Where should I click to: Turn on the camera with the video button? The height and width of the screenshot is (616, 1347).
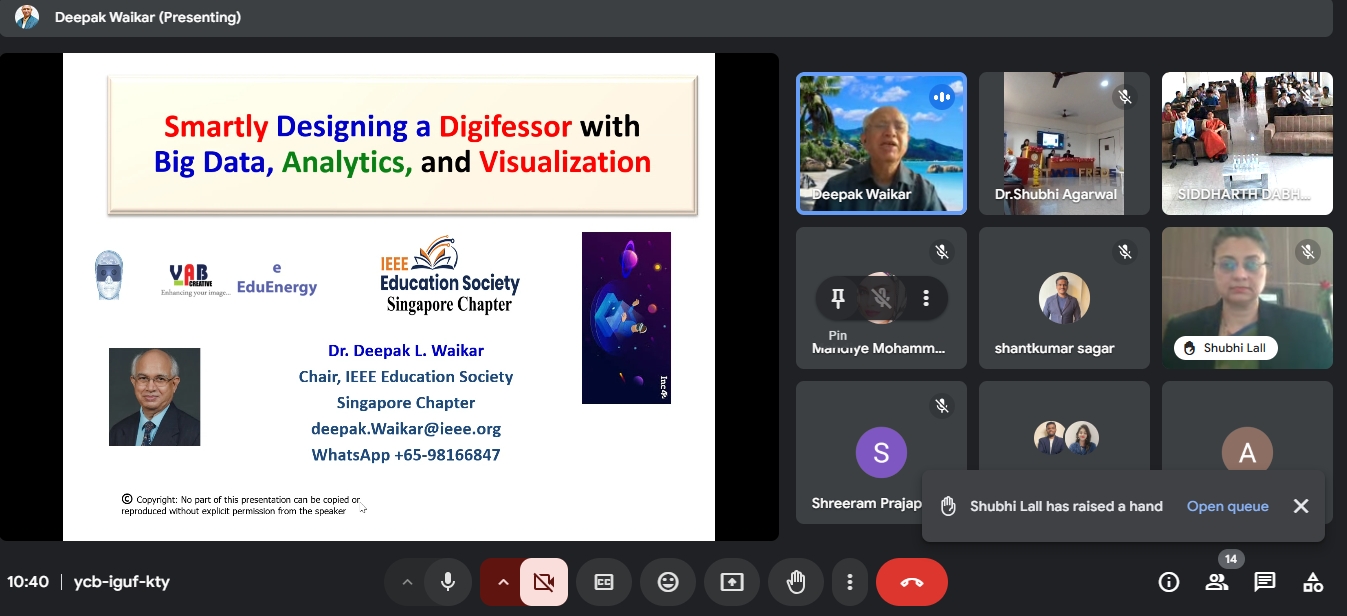pyautogui.click(x=544, y=582)
